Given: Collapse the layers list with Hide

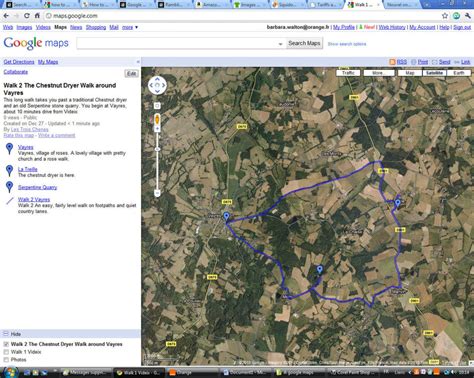Looking at the screenshot, I should point(16,334).
